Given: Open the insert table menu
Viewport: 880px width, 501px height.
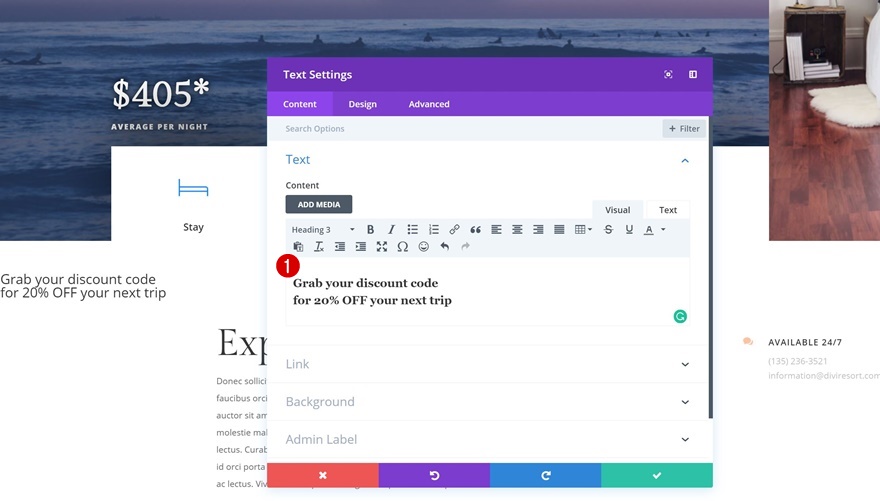Looking at the screenshot, I should (583, 229).
